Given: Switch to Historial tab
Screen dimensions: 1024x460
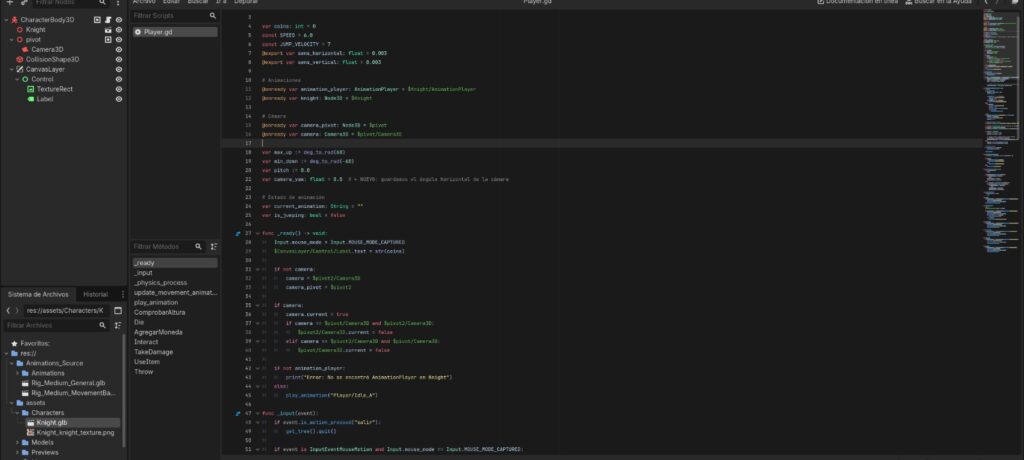Looking at the screenshot, I should (95, 294).
